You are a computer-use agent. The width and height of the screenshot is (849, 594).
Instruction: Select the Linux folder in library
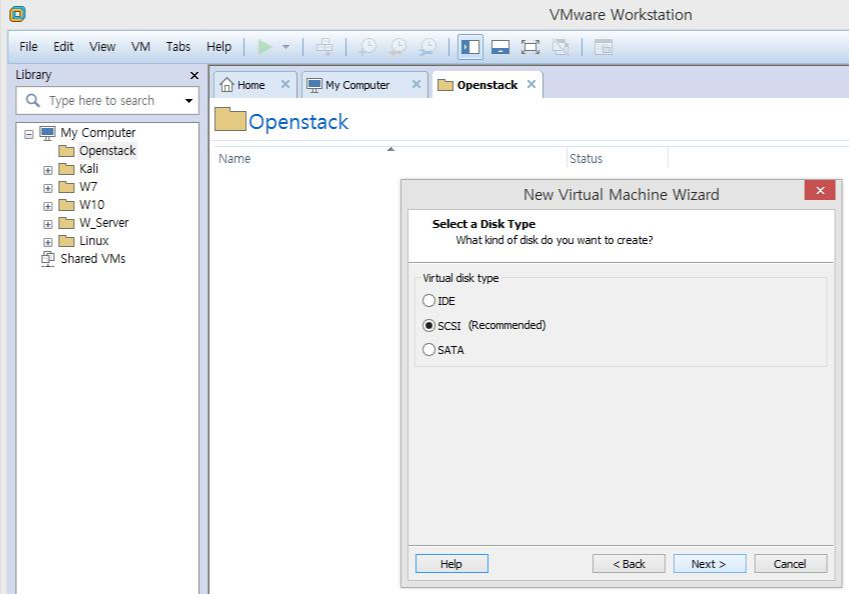(x=94, y=240)
